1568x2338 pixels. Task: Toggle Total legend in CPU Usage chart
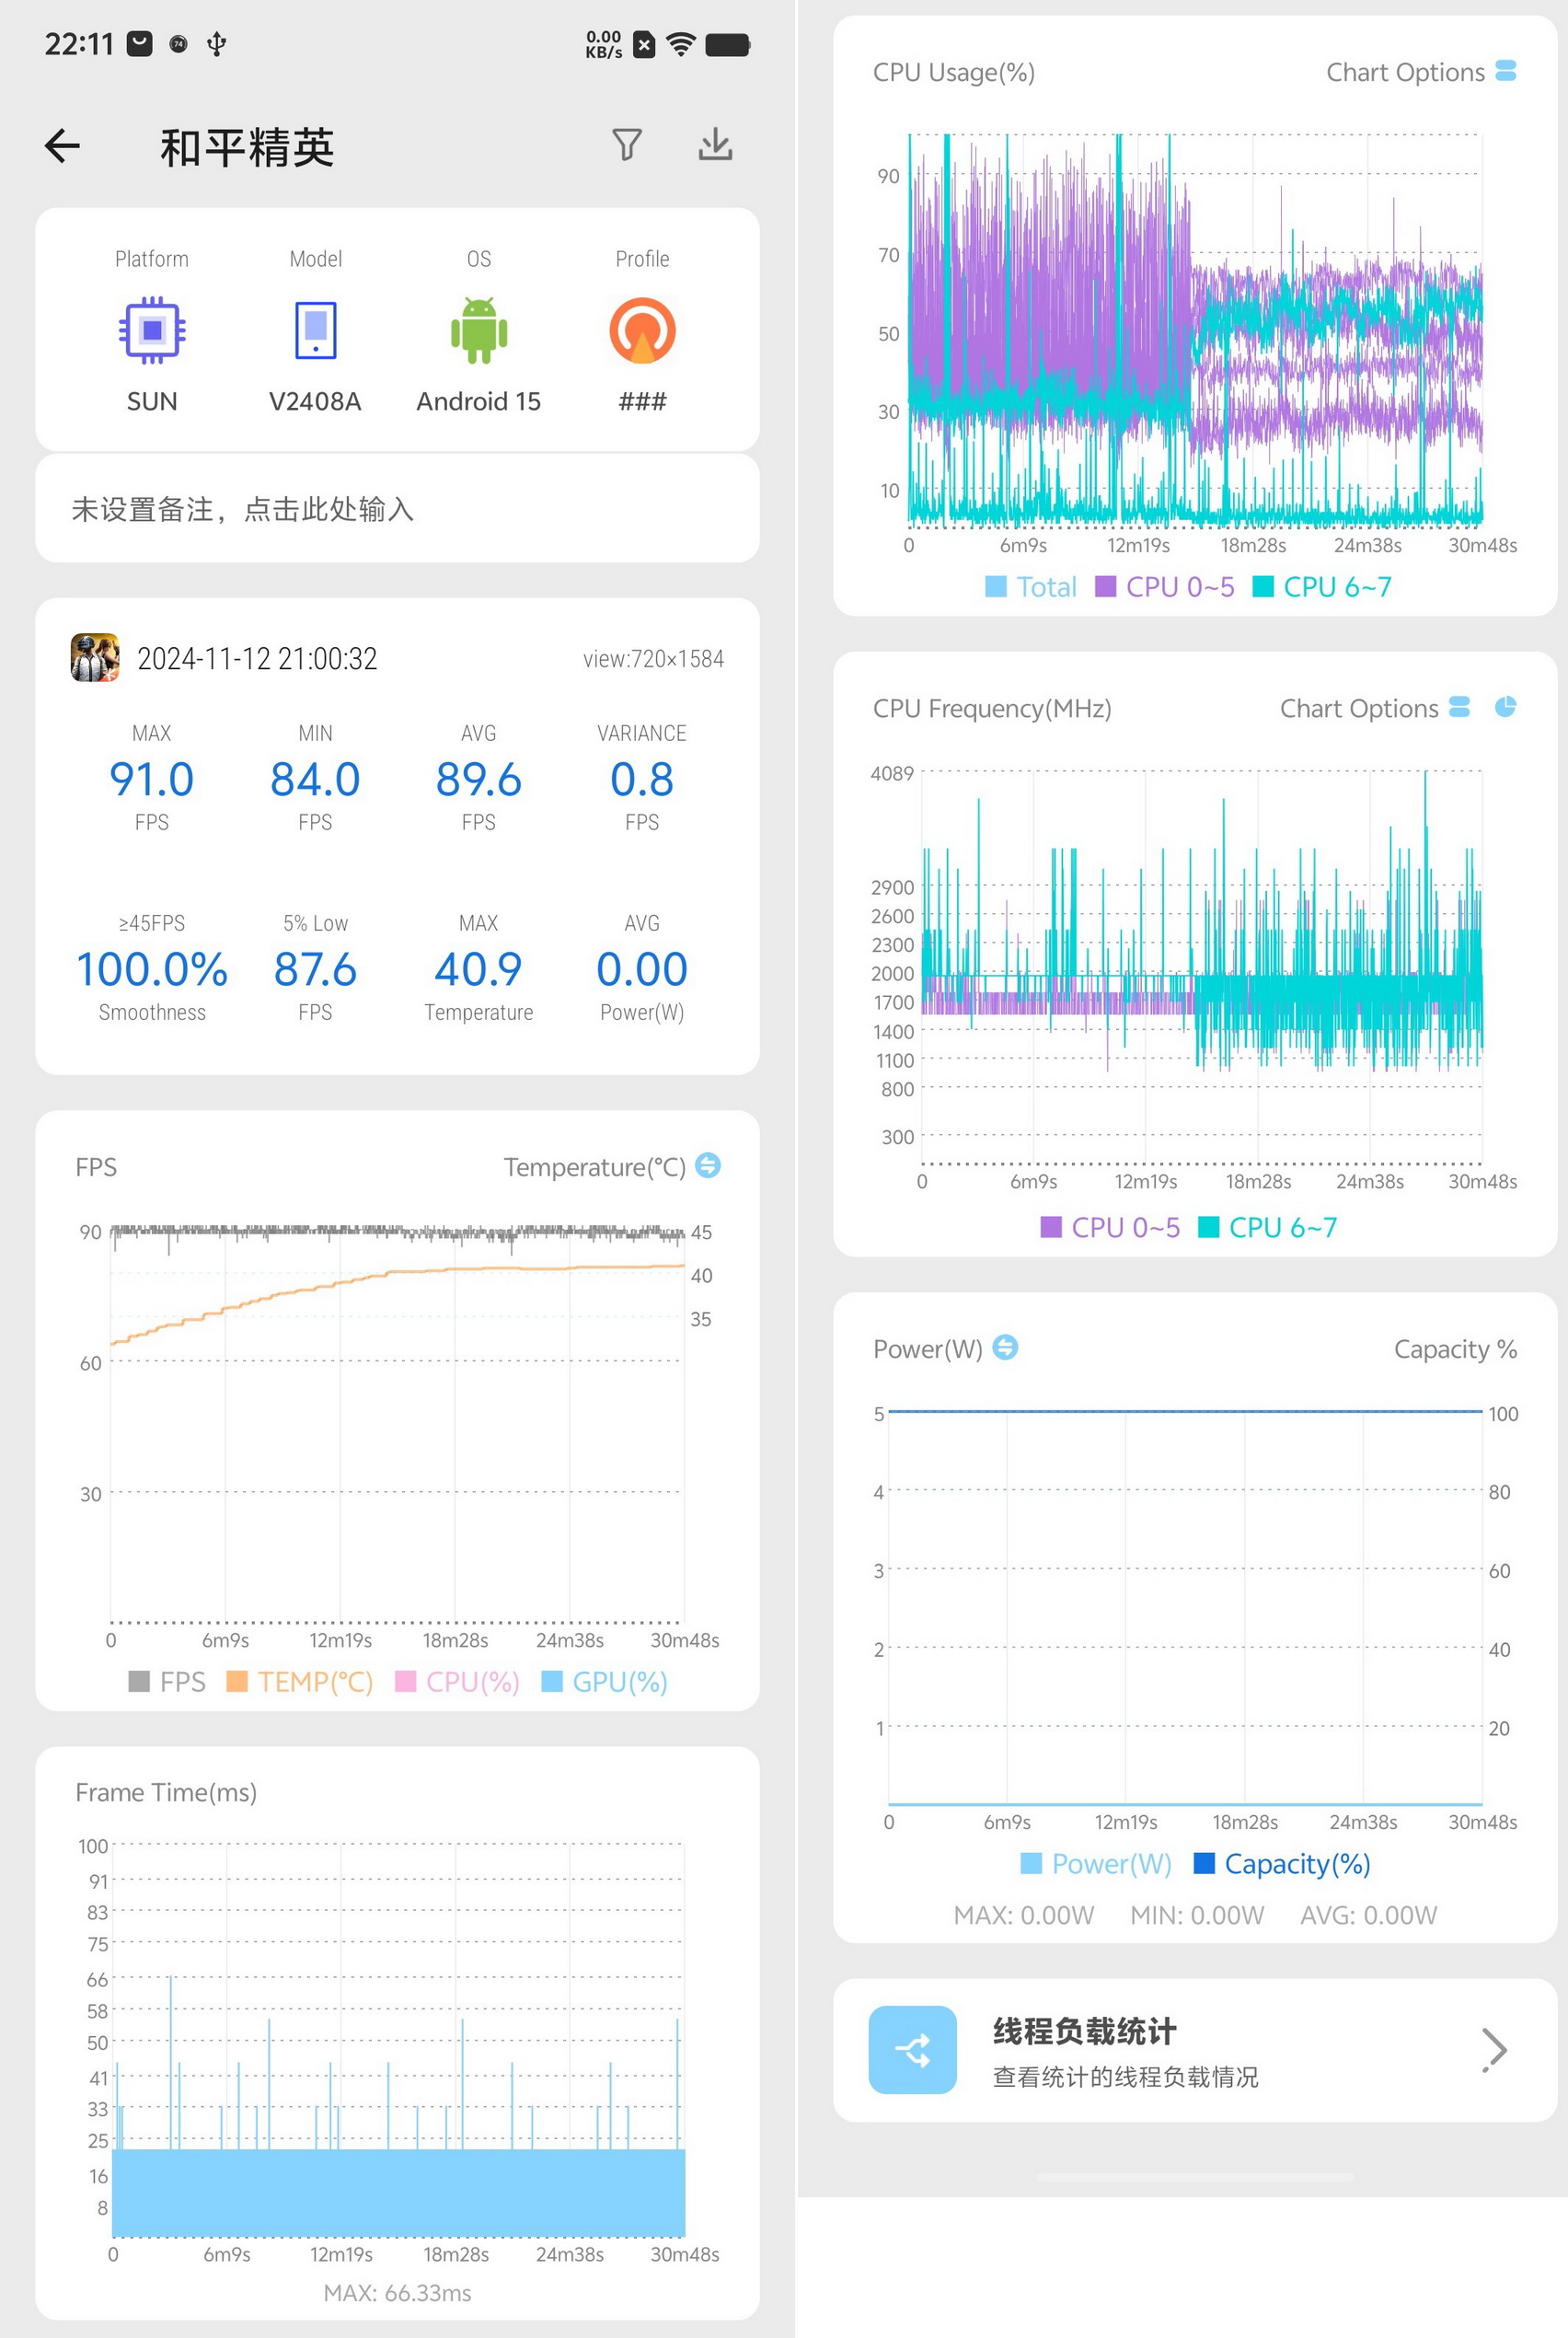click(1031, 587)
